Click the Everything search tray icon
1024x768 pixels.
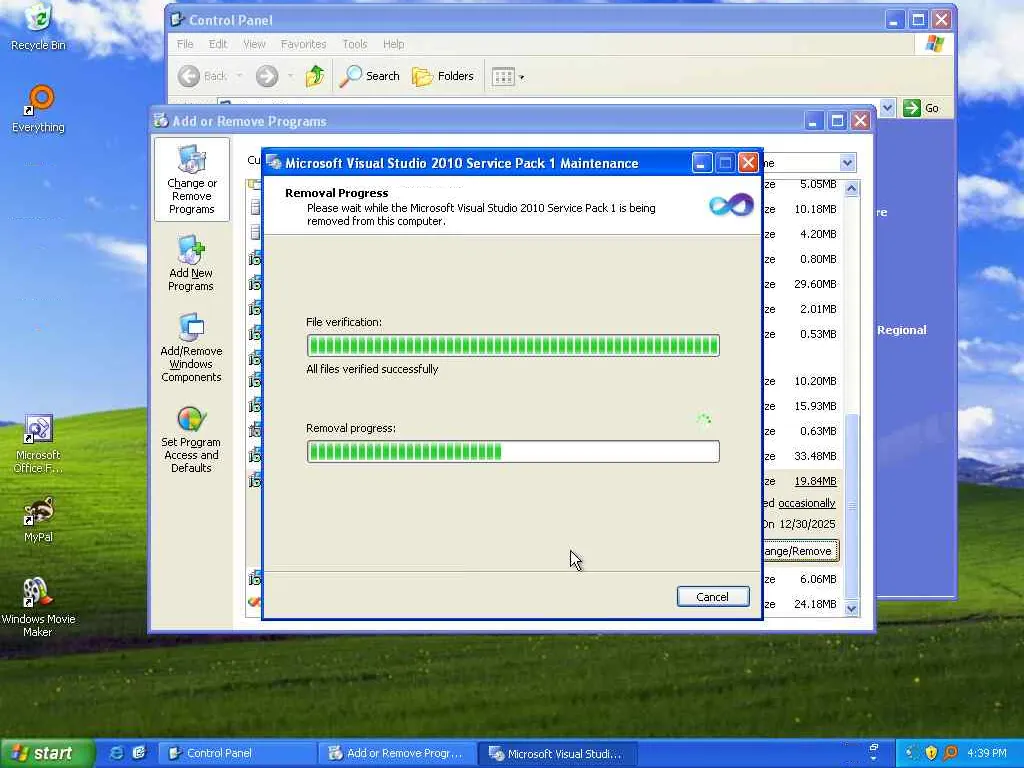[x=950, y=753]
